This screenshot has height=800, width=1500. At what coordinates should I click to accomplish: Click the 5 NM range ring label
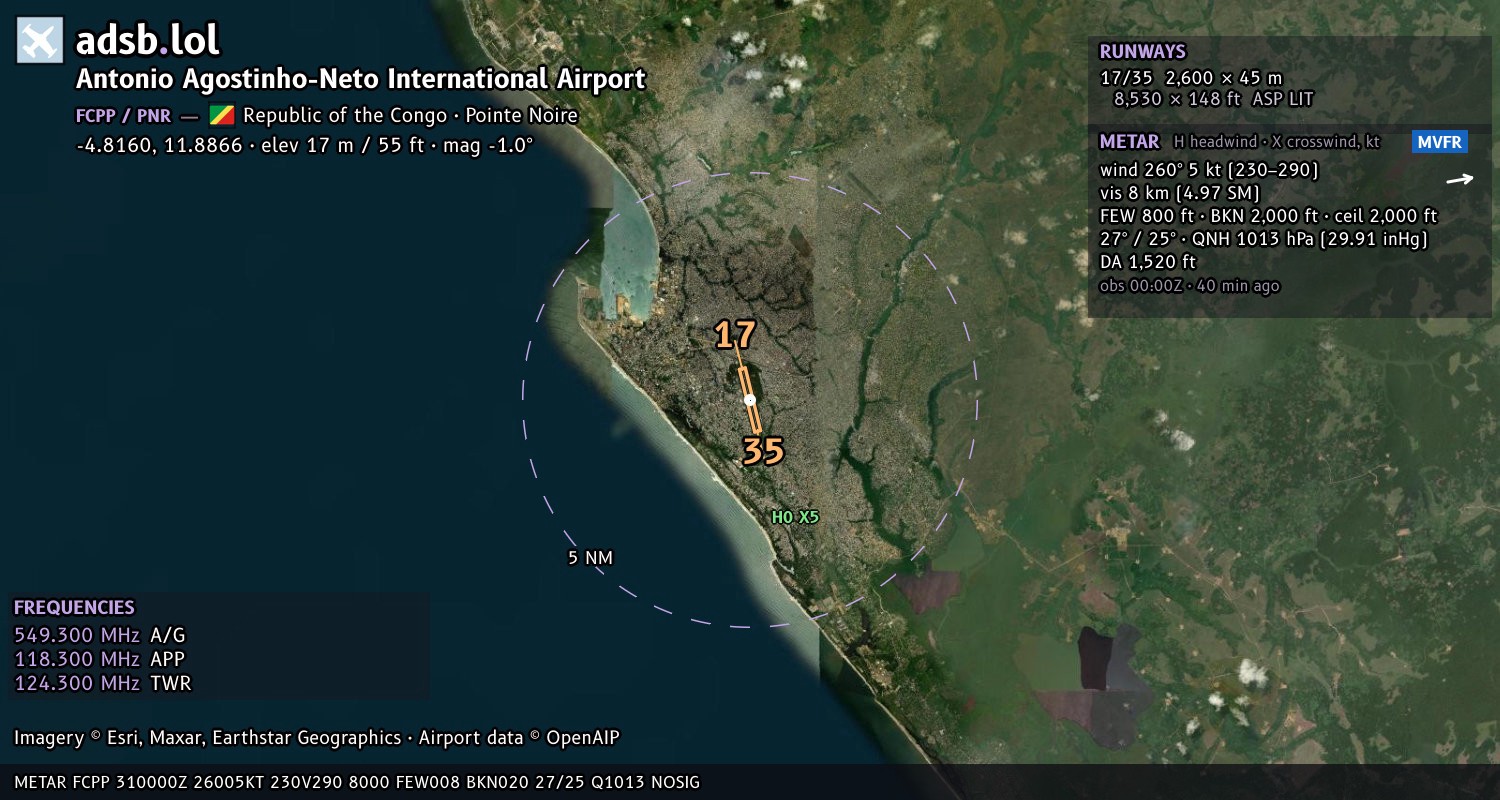[590, 558]
